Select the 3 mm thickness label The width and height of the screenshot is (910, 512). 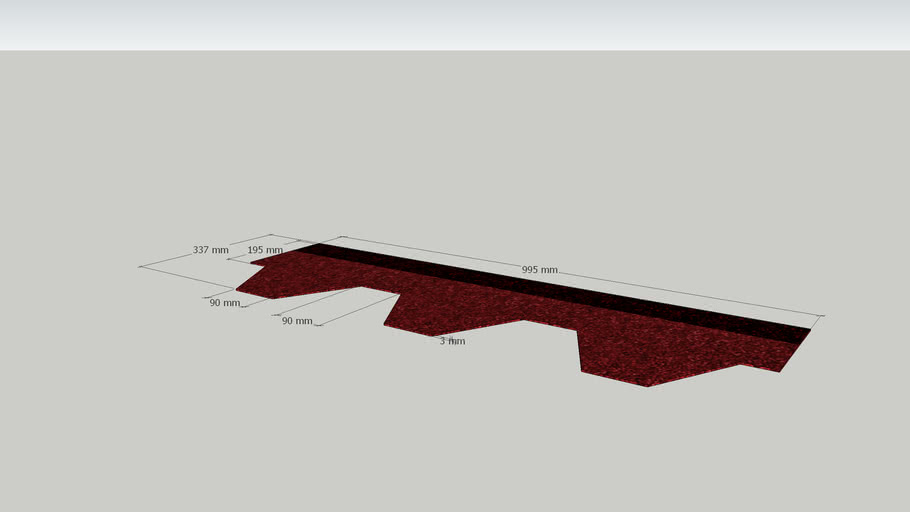(x=452, y=341)
